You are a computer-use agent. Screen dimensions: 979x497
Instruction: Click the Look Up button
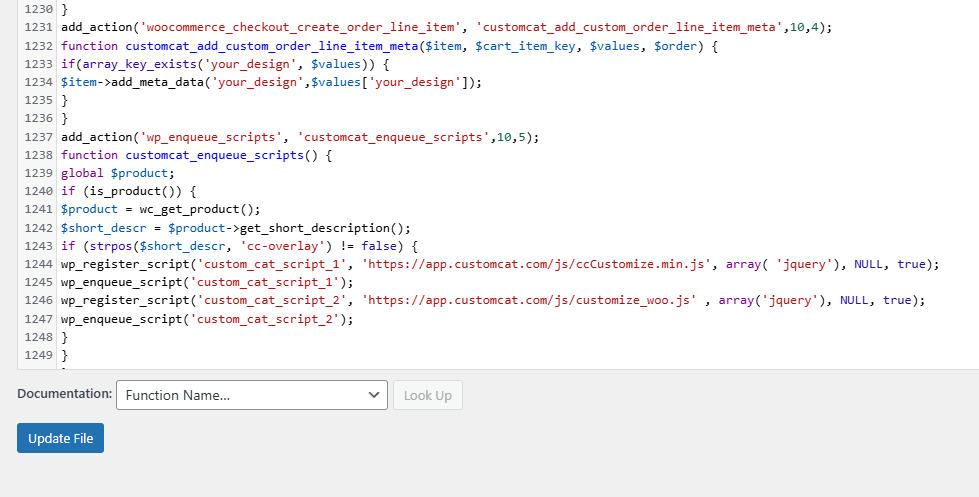[428, 395]
